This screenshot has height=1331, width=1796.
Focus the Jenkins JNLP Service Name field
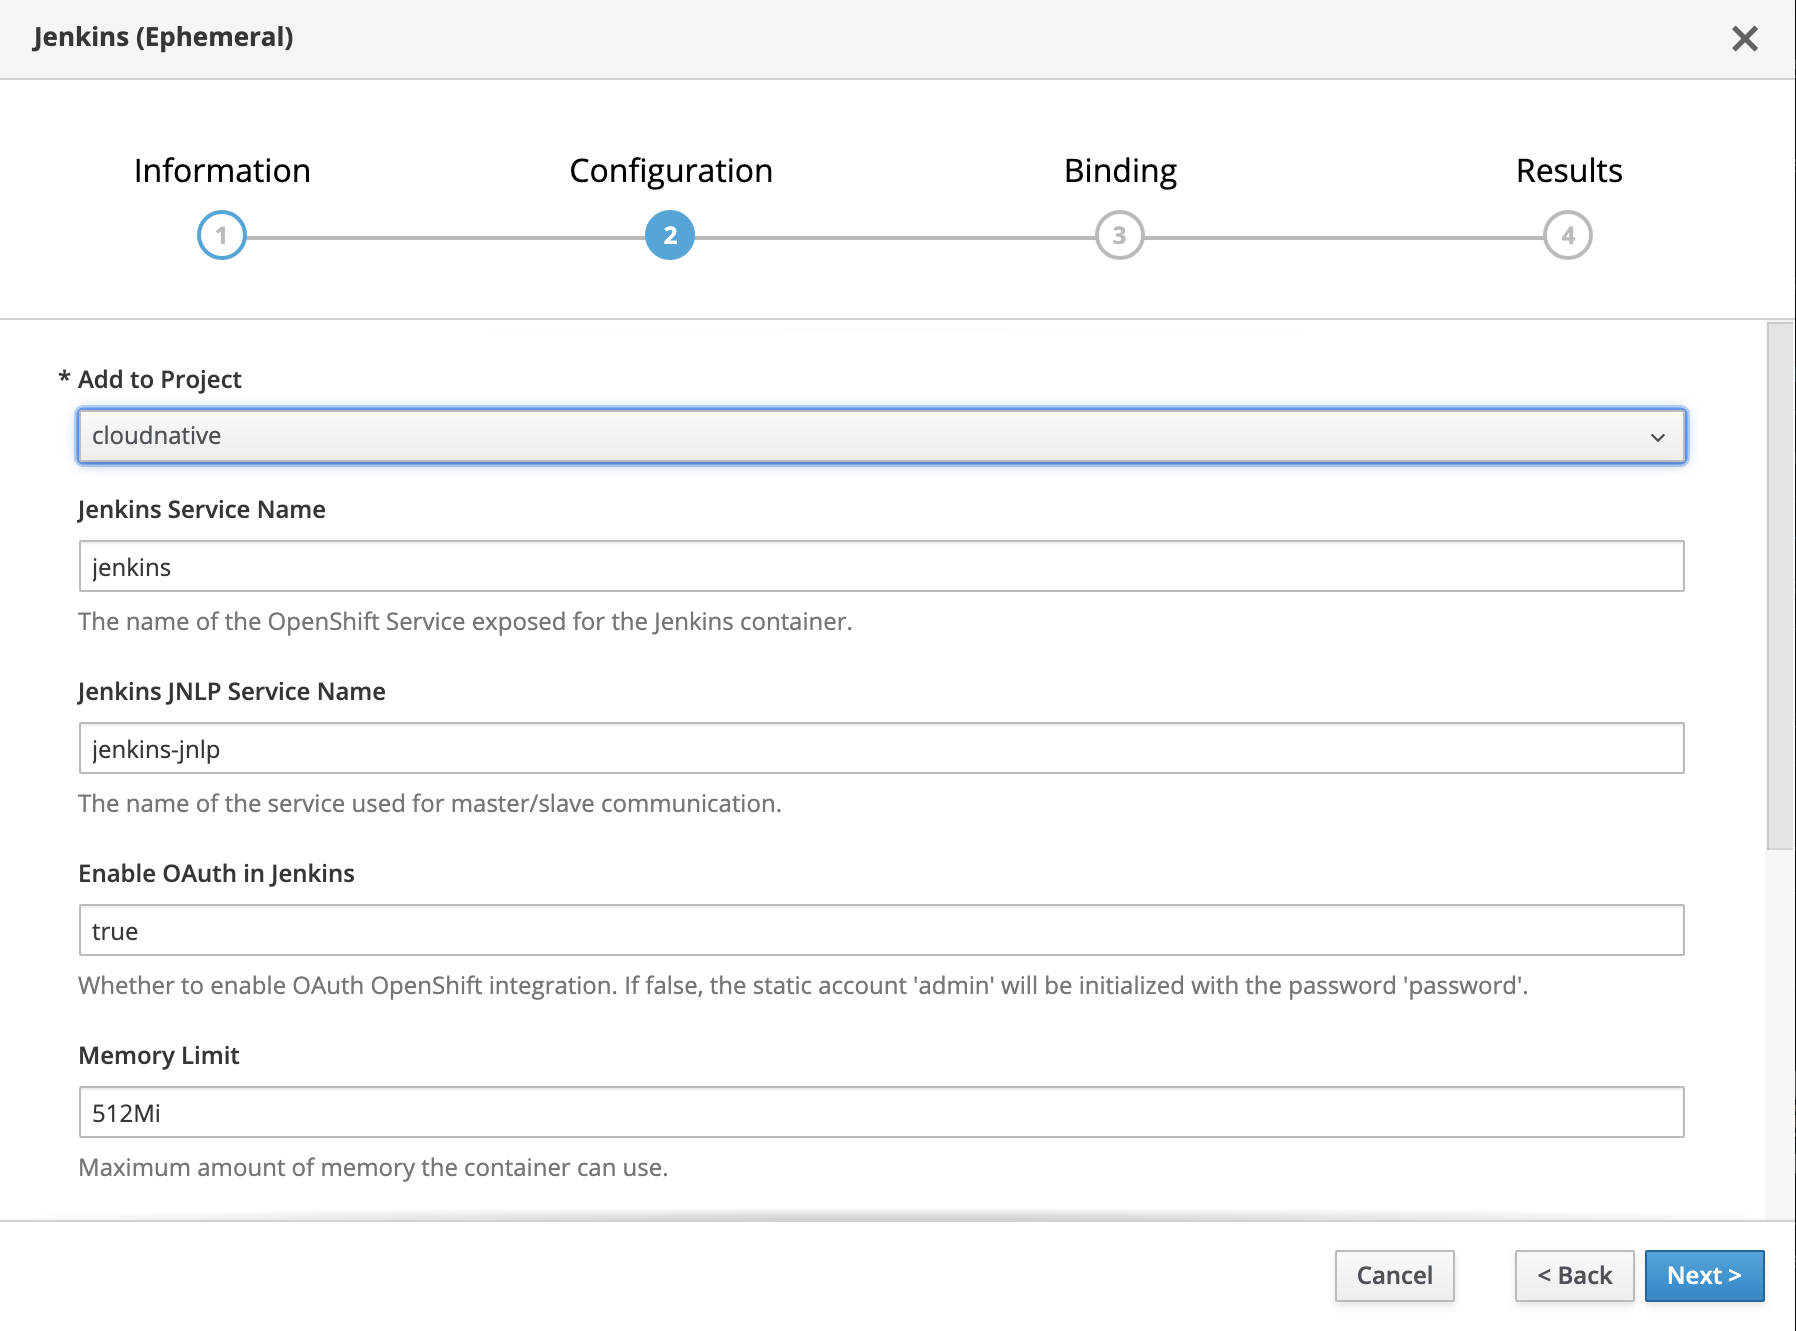[882, 749]
